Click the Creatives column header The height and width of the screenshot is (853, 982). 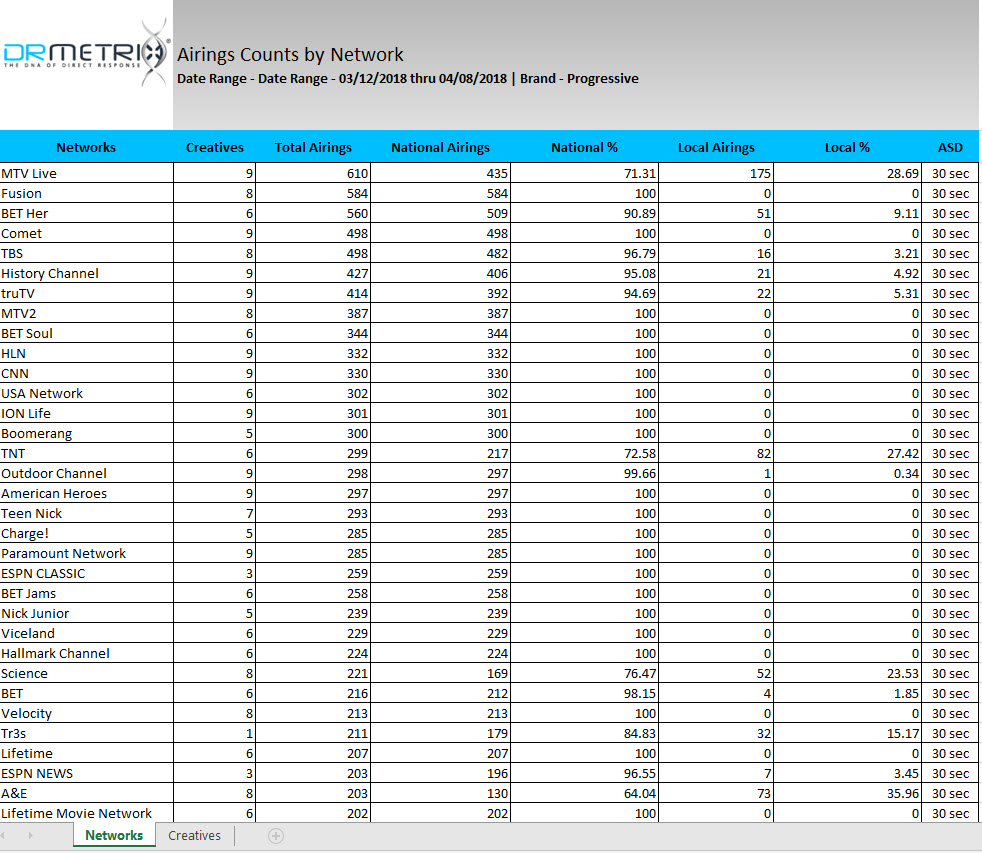(x=214, y=147)
